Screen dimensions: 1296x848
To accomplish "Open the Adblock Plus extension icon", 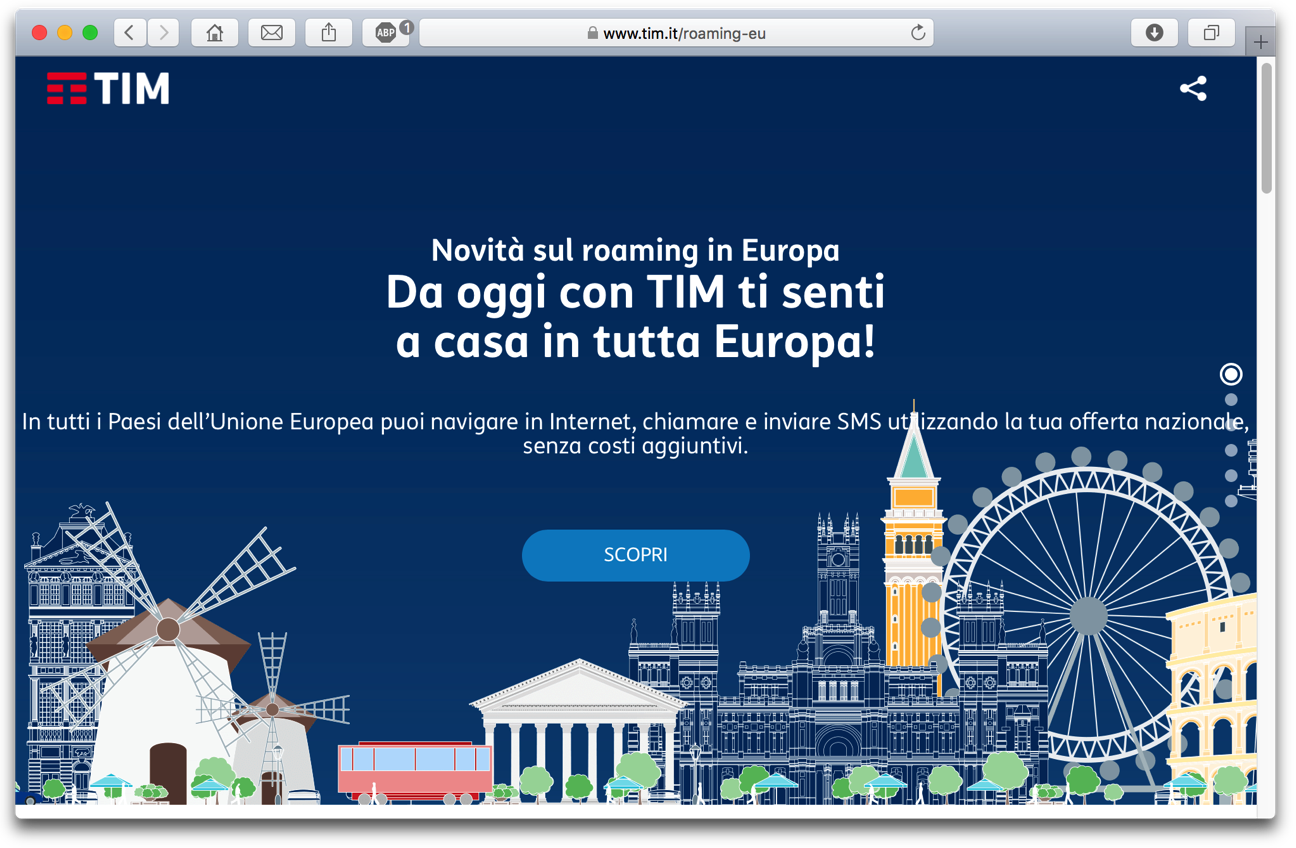I will tap(385, 32).
